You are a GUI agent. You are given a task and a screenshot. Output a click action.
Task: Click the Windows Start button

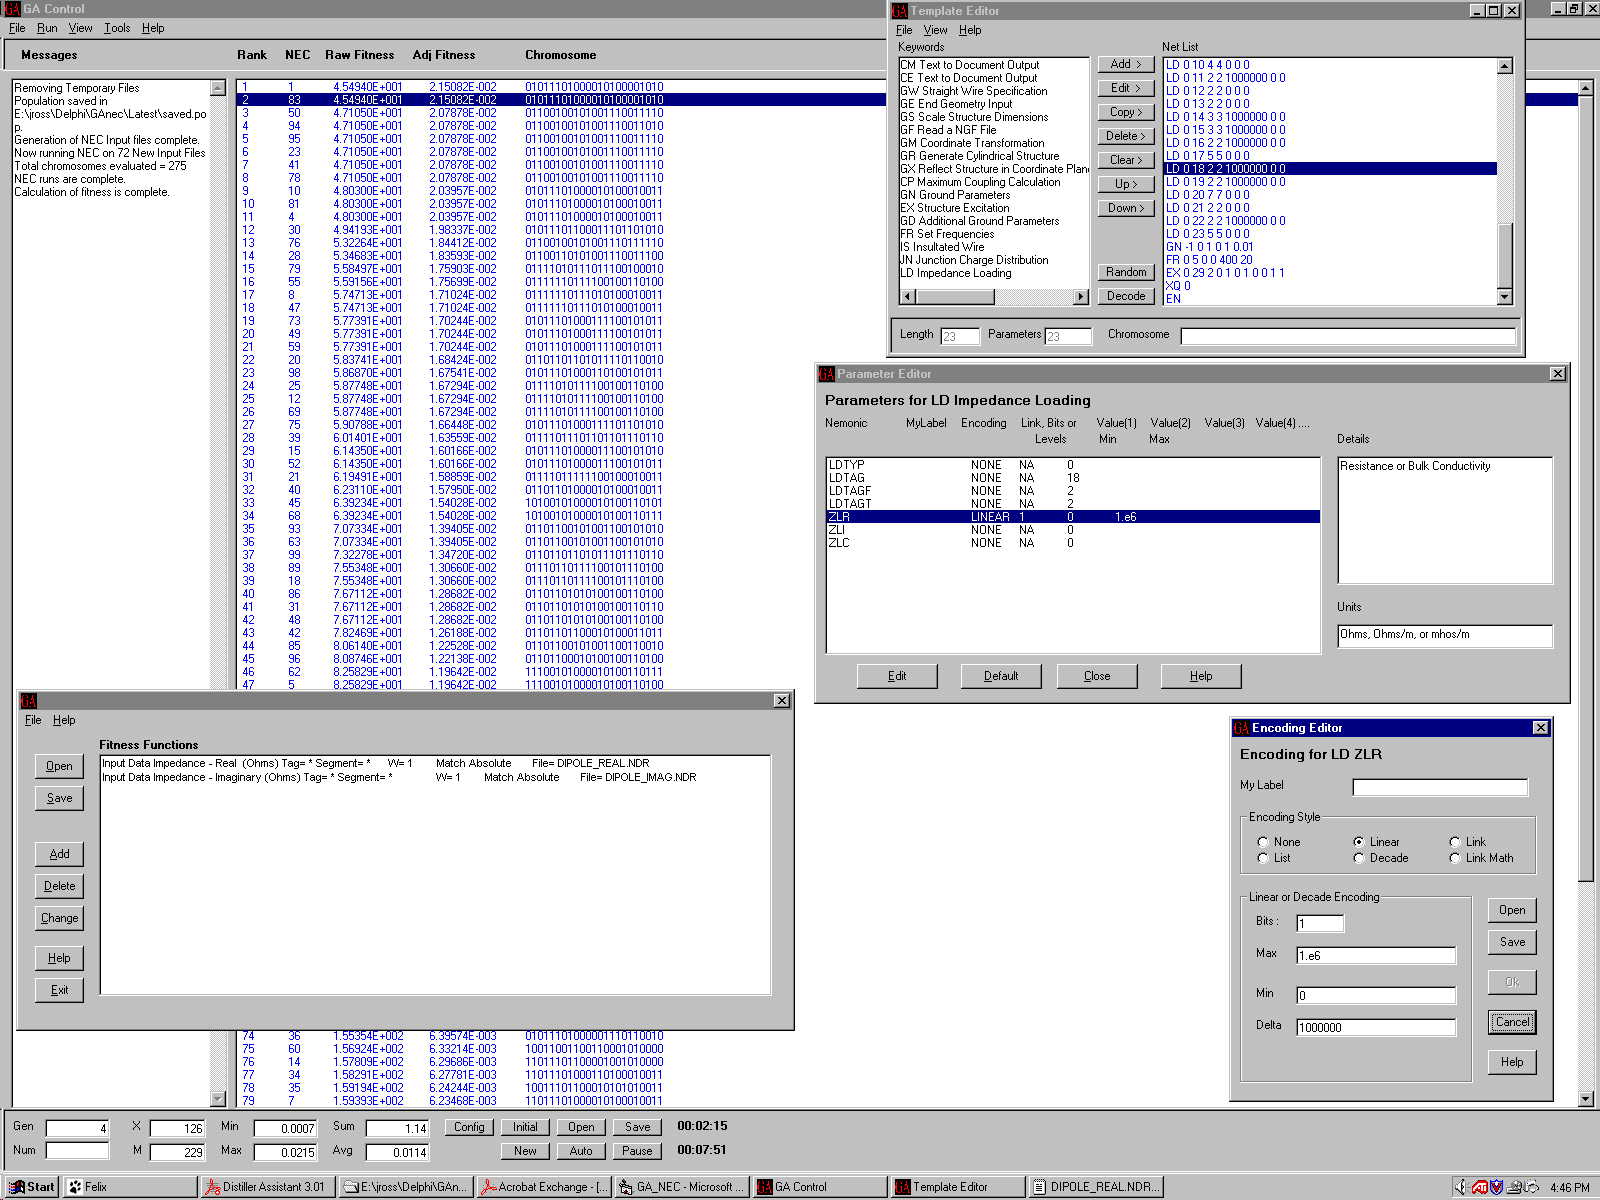[32, 1187]
